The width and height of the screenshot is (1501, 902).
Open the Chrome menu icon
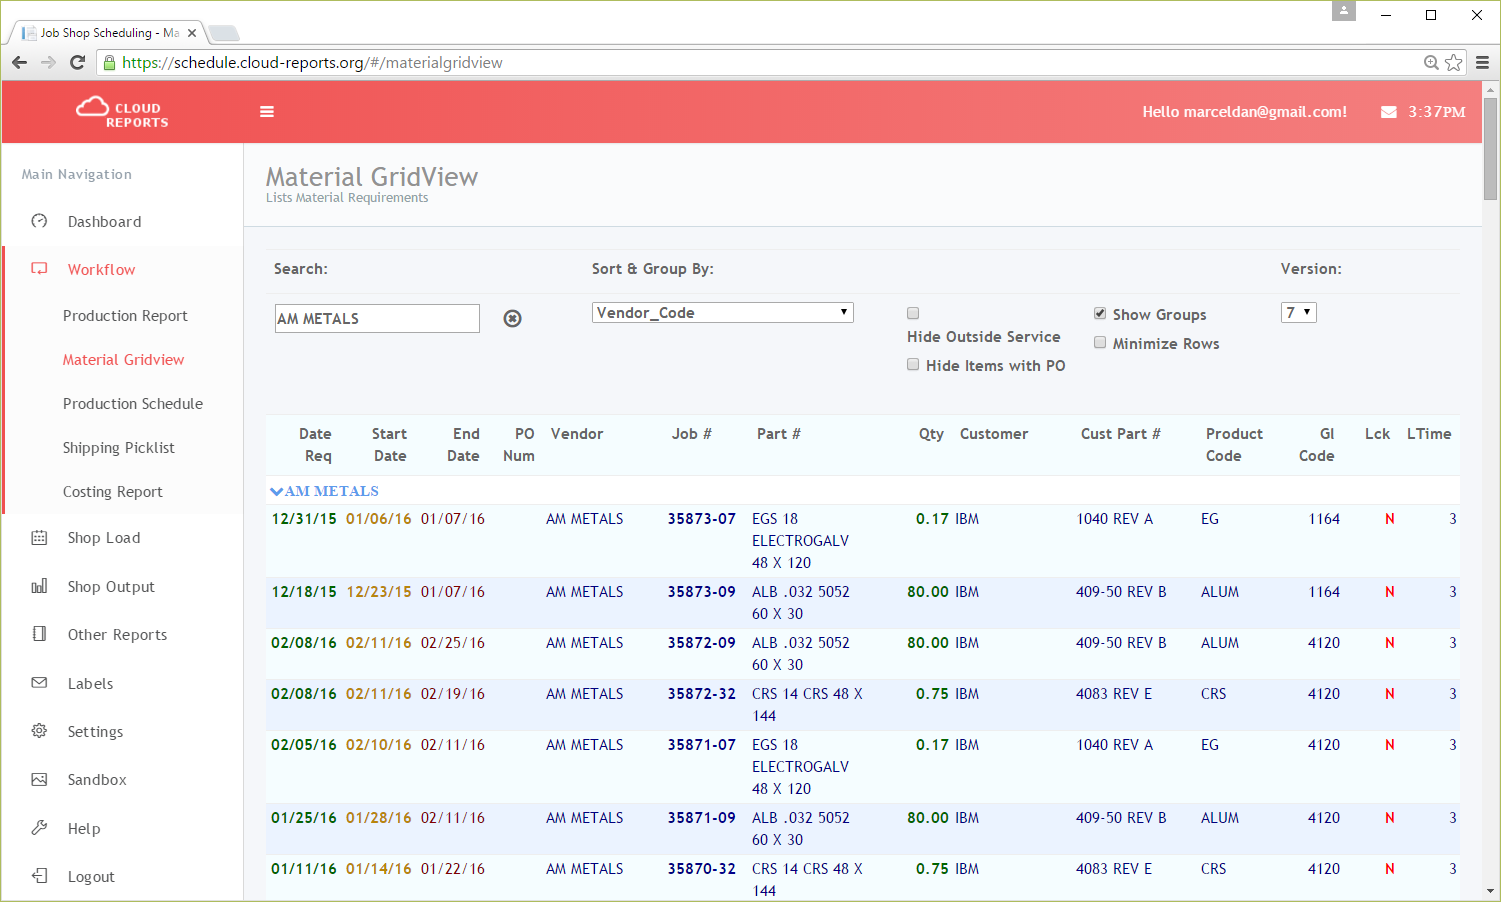(1482, 62)
